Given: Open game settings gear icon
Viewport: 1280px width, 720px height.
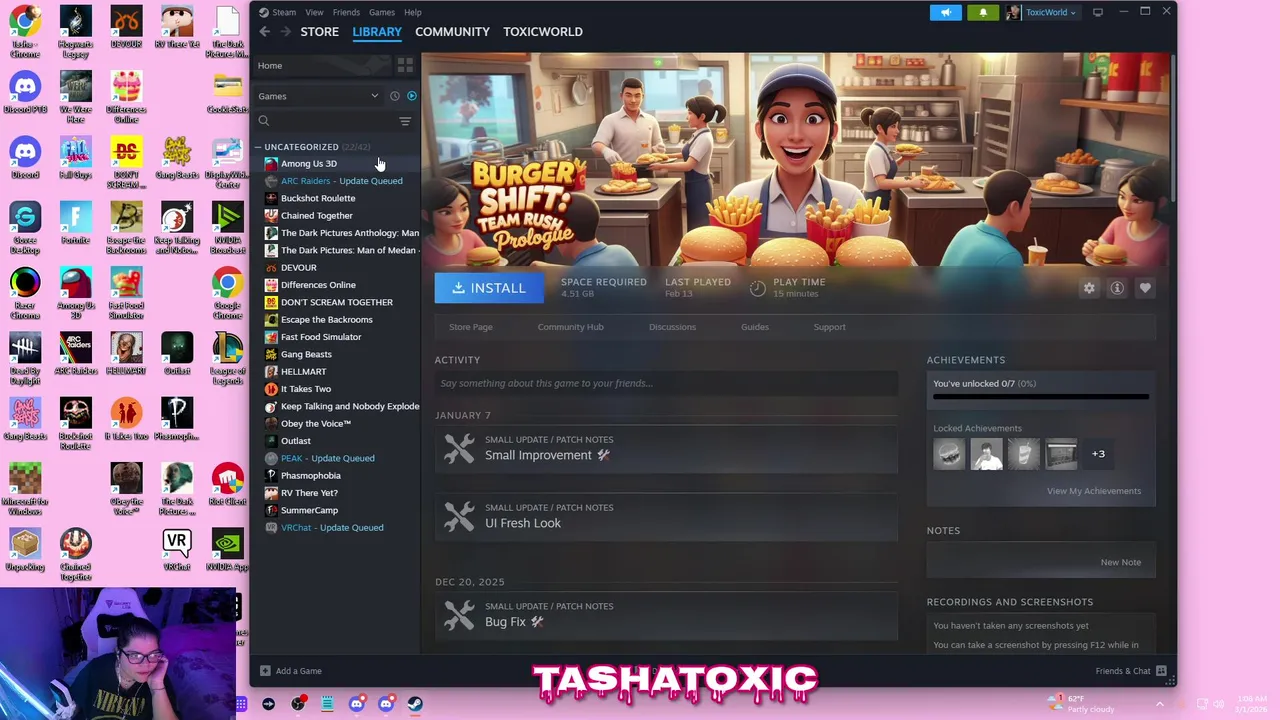Looking at the screenshot, I should [x=1089, y=288].
